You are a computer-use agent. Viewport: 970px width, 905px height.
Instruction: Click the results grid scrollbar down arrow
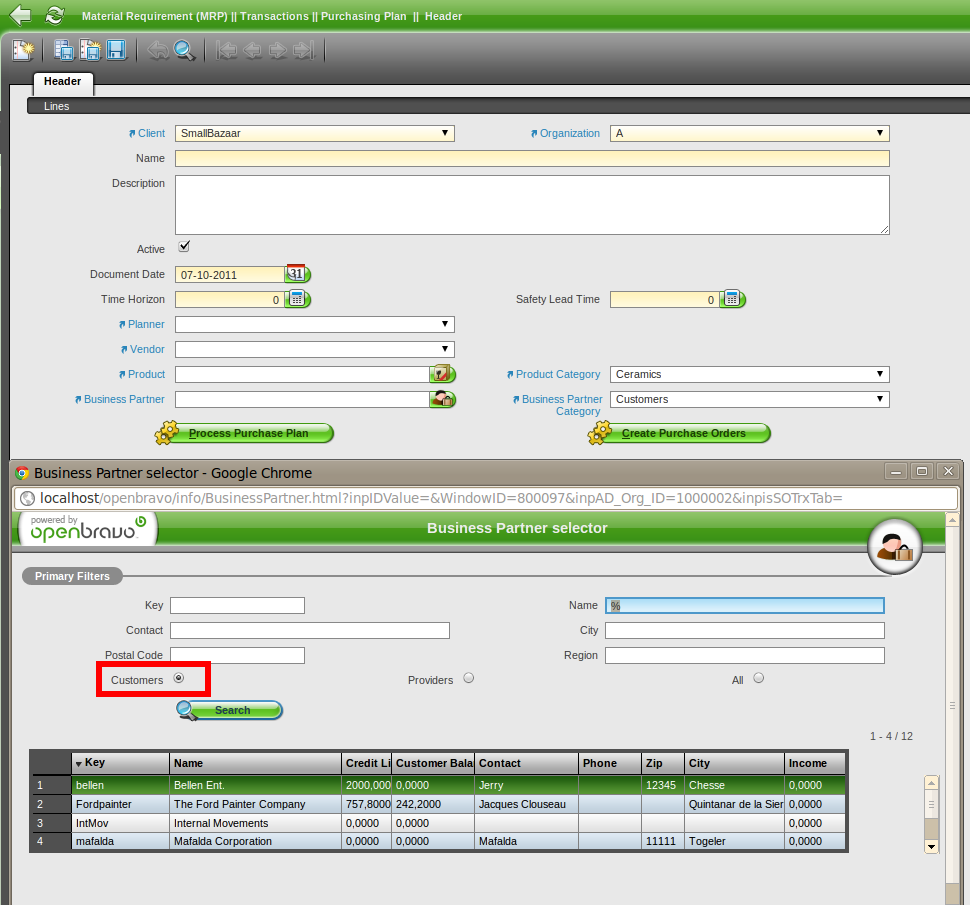pos(931,846)
